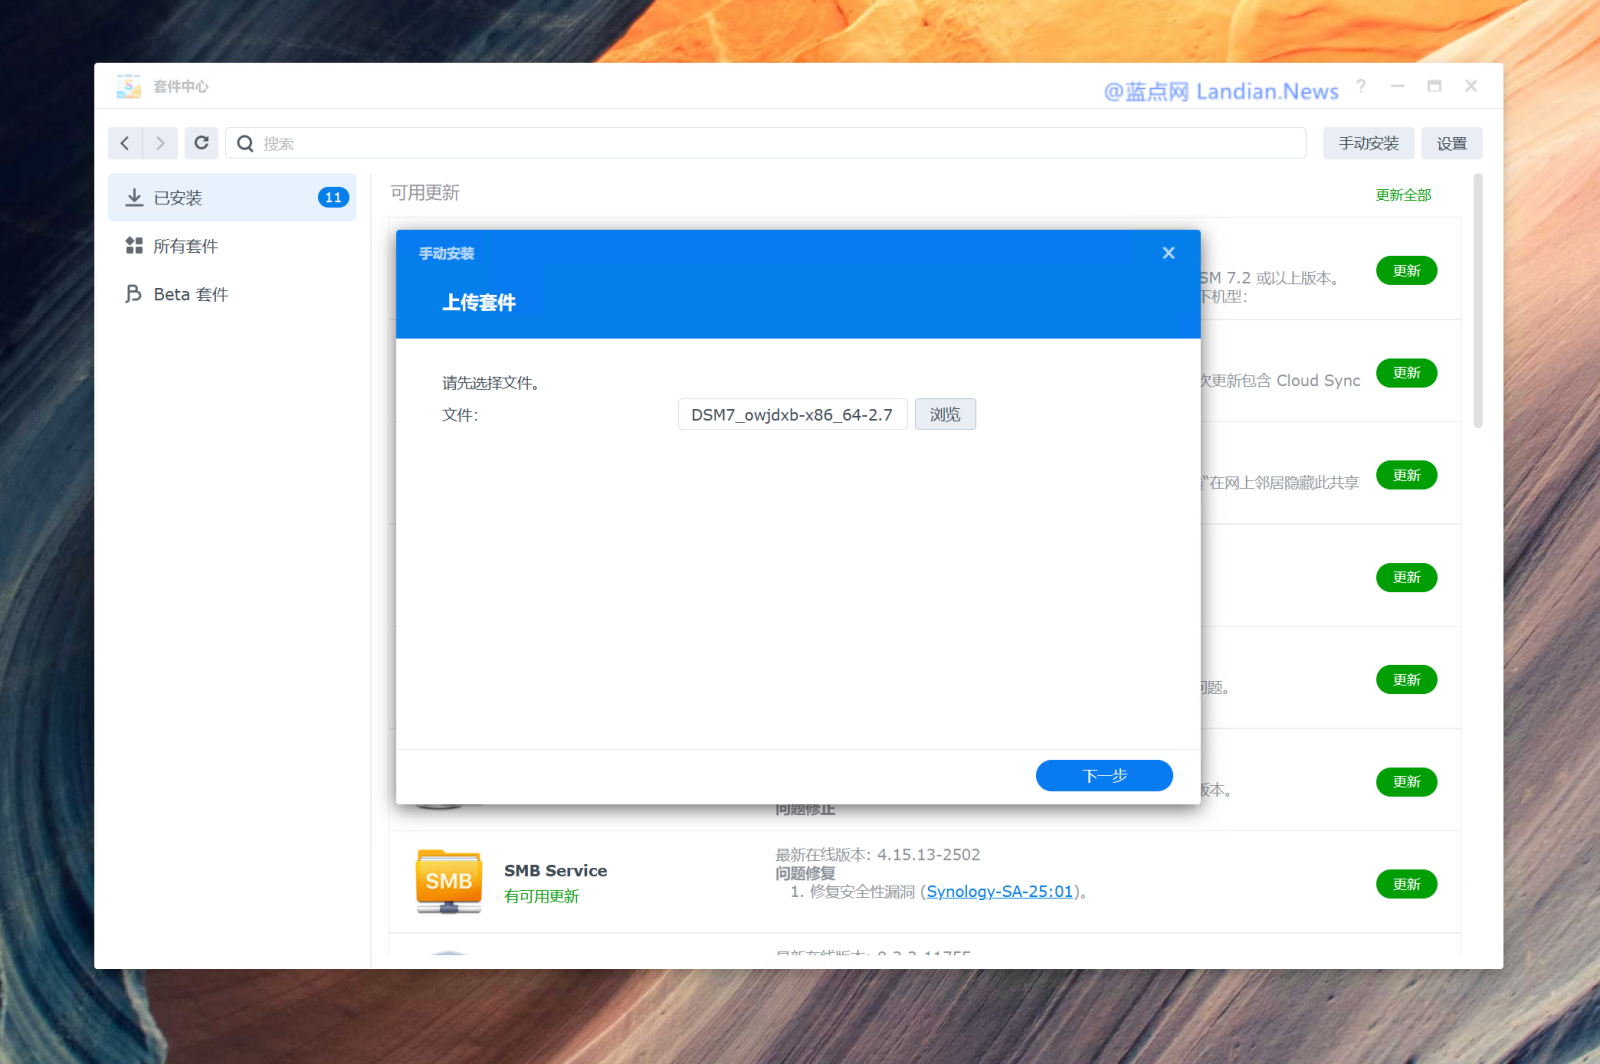Click the selected file path field
The width and height of the screenshot is (1600, 1064).
click(x=792, y=414)
